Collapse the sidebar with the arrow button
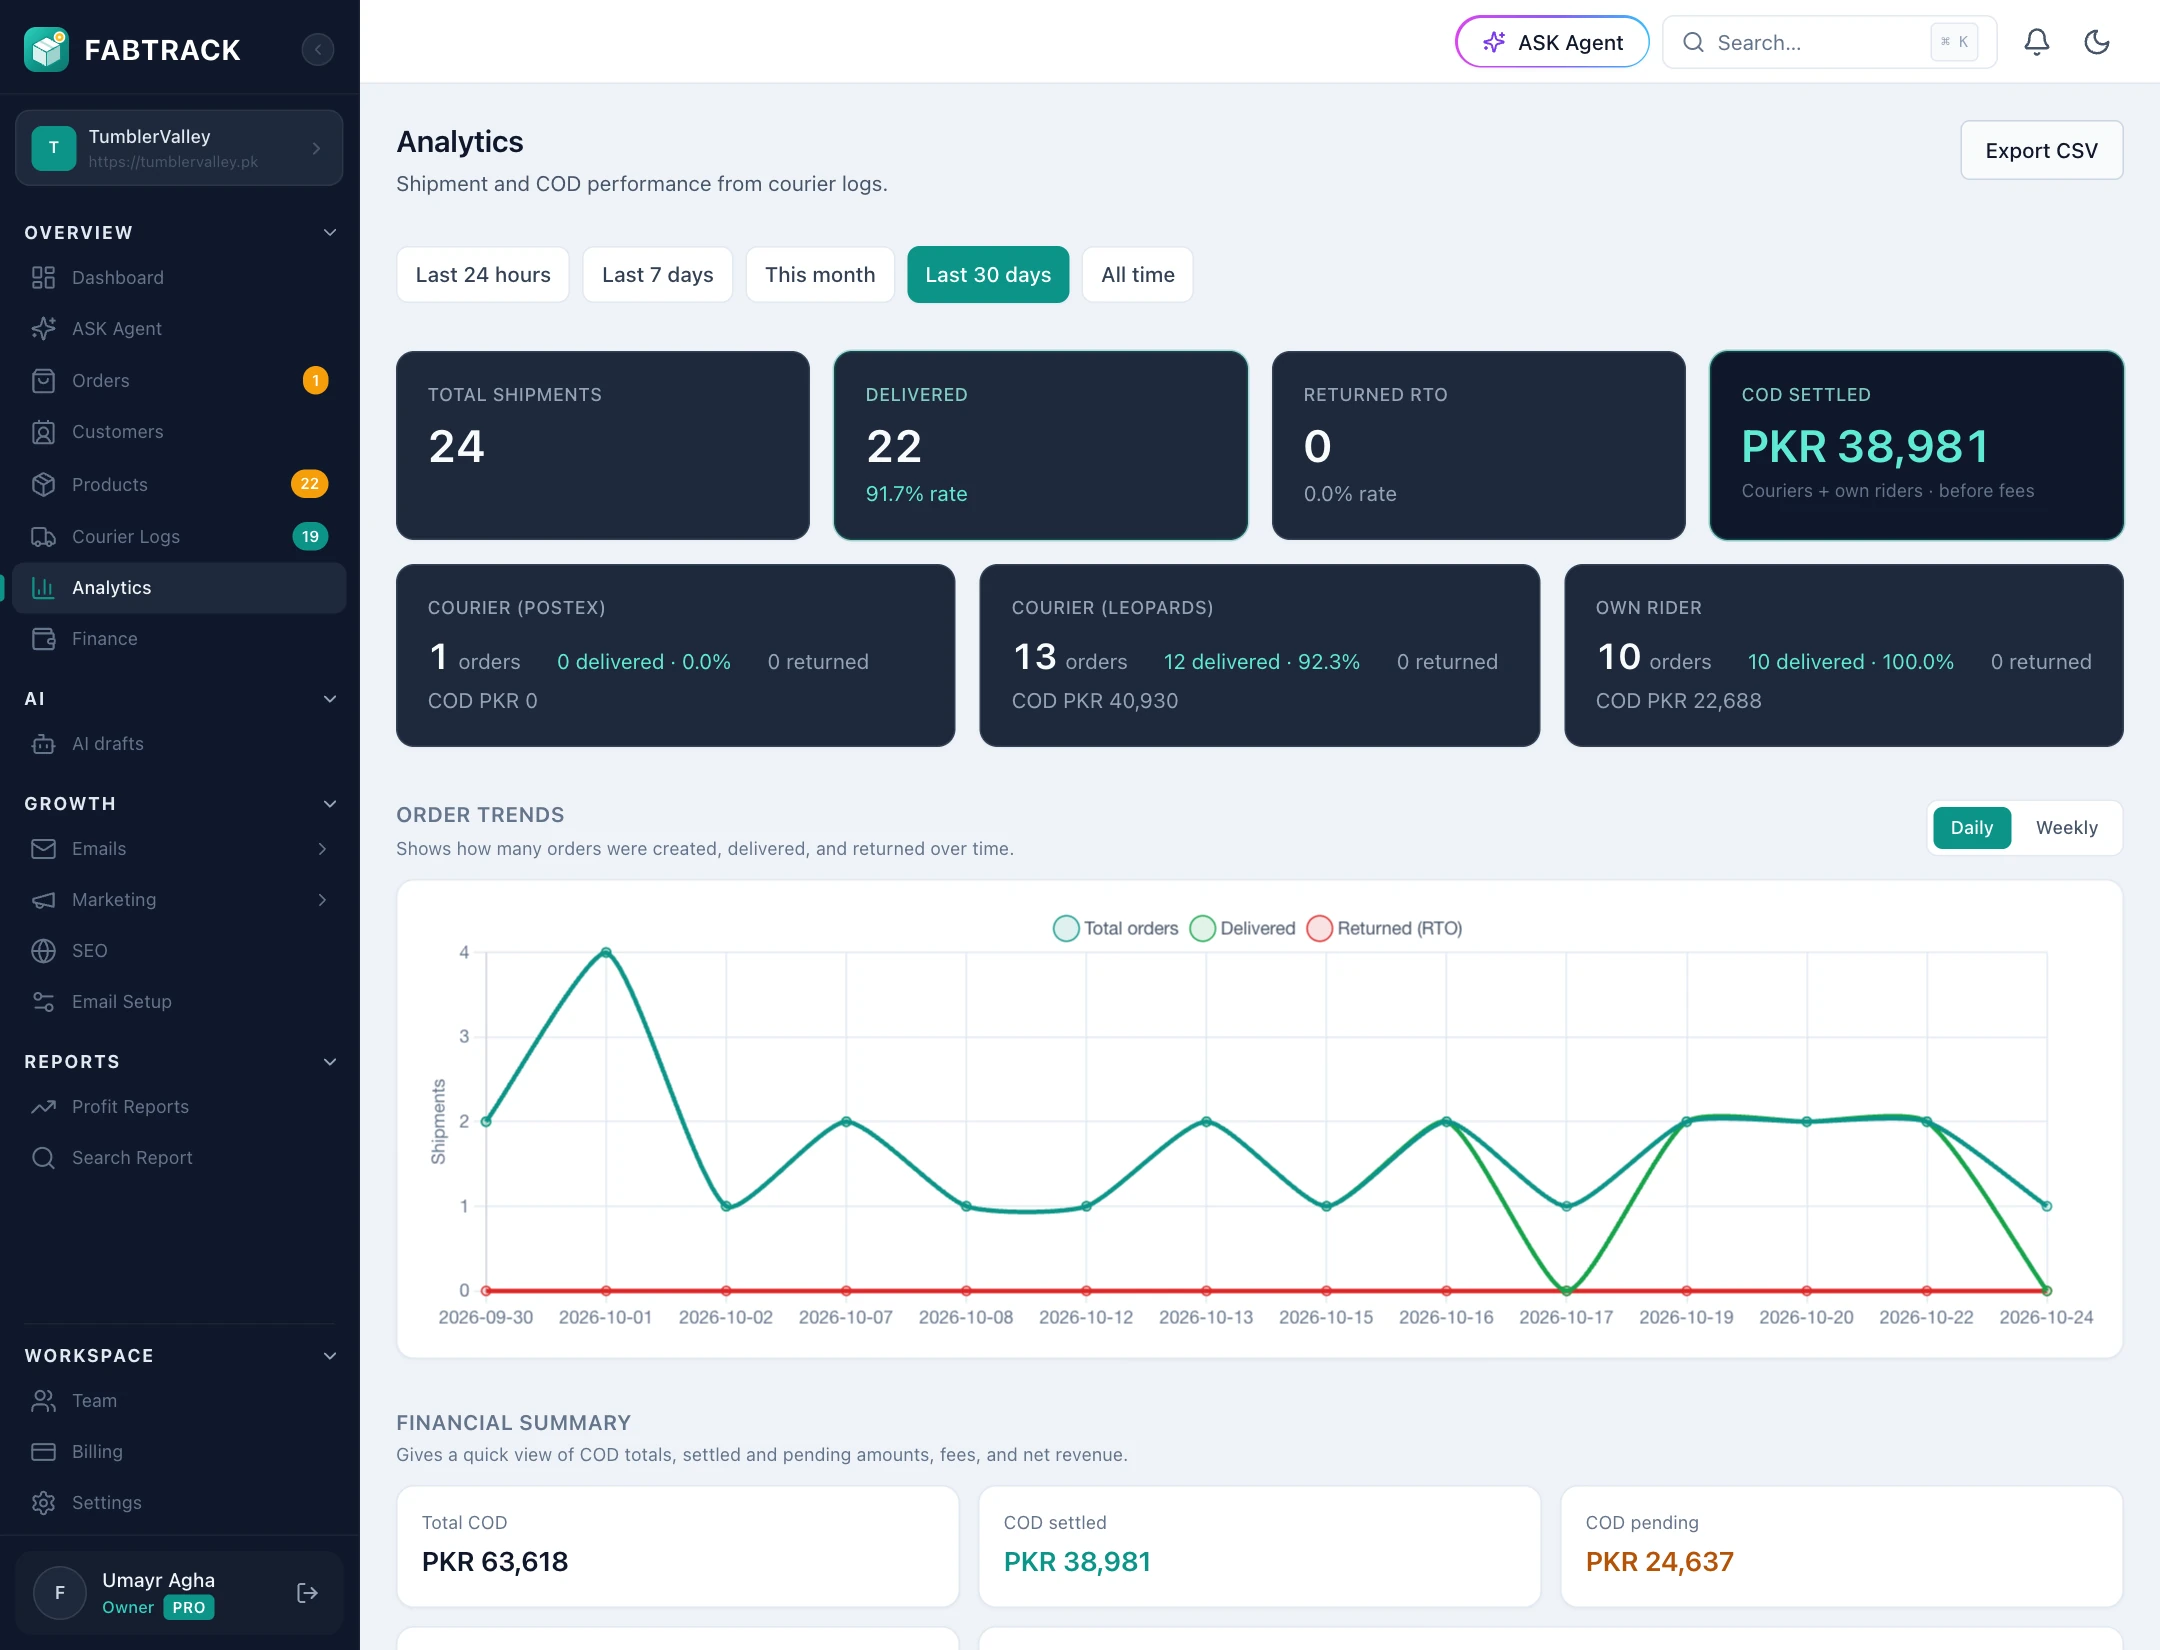Viewport: 2160px width, 1650px height. point(317,49)
